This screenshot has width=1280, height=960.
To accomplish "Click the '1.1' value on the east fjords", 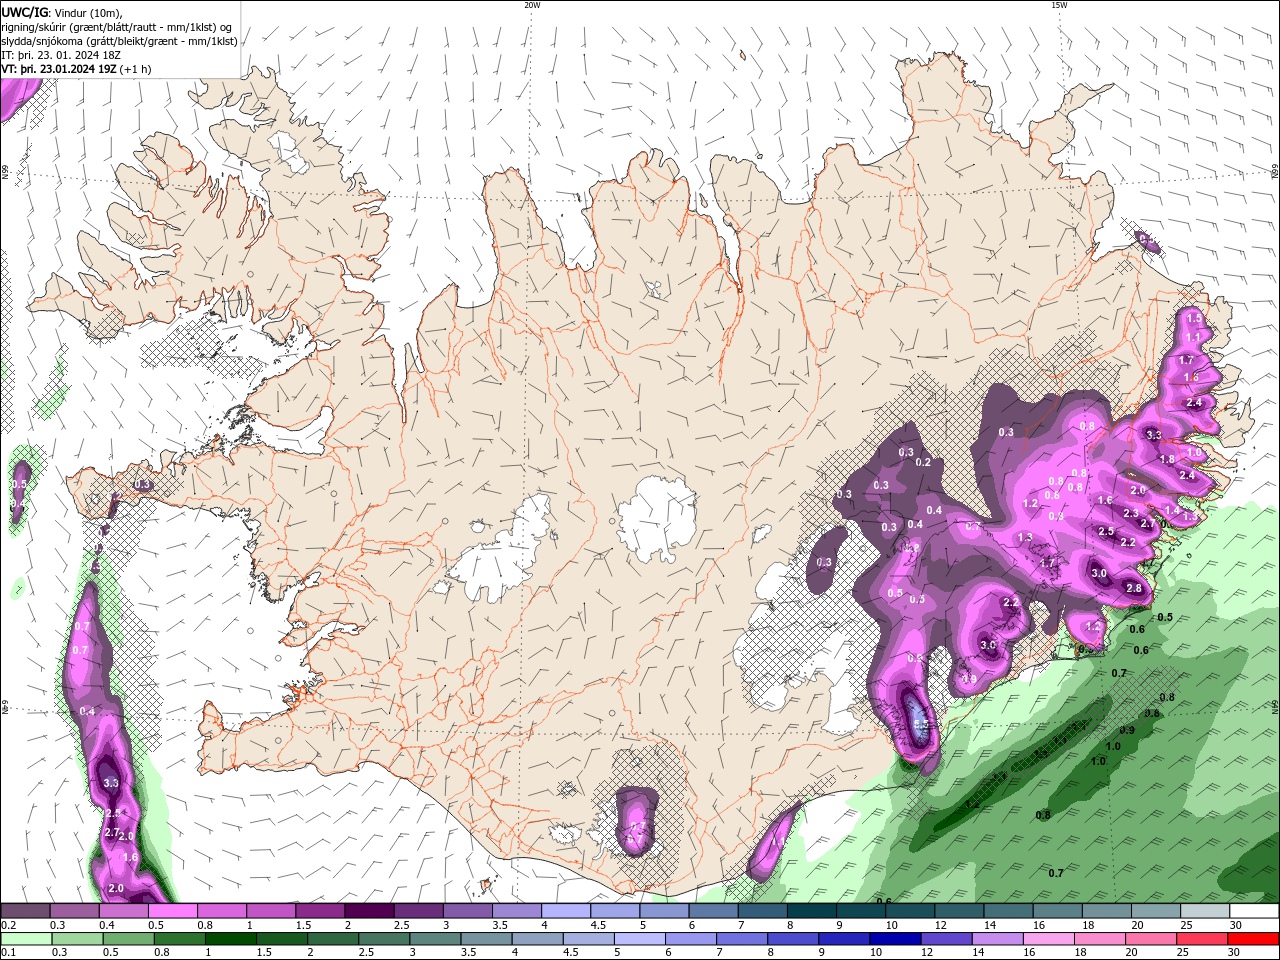I will [x=1193, y=338].
